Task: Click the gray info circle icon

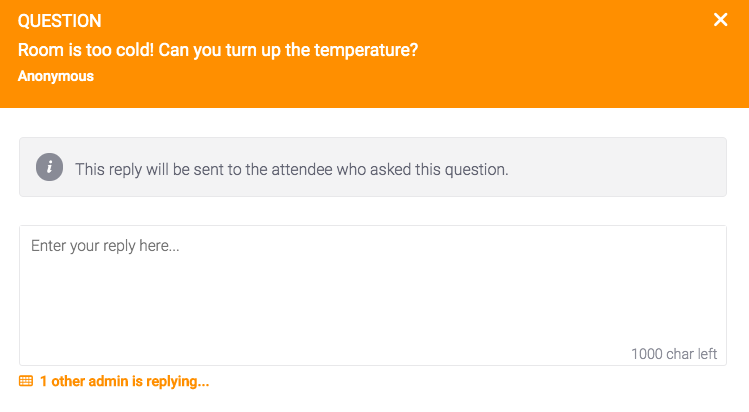Action: tap(49, 167)
